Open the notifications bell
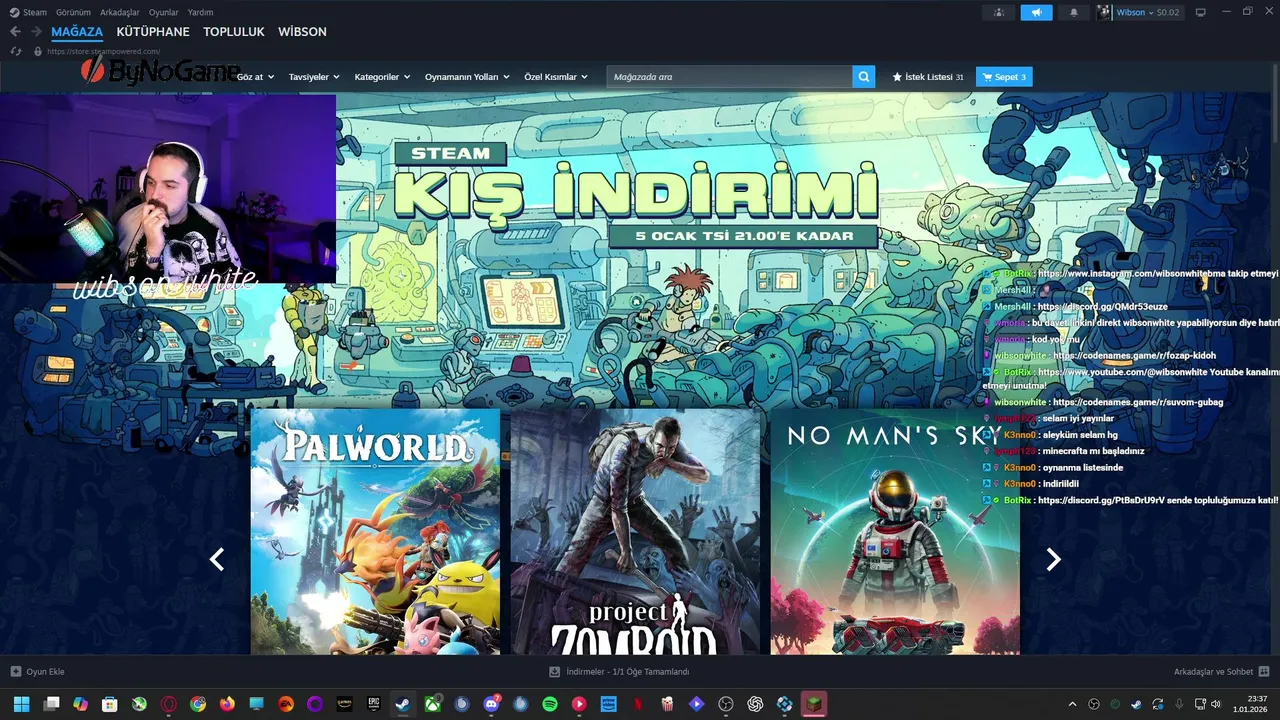The width and height of the screenshot is (1280, 720). [x=1074, y=12]
